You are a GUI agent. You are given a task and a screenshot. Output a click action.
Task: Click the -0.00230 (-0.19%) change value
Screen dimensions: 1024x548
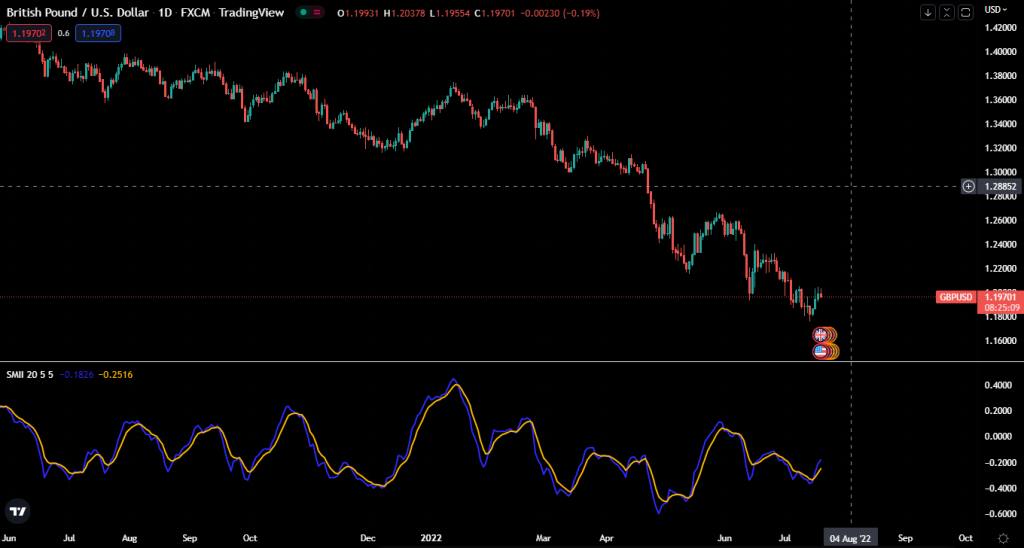(562, 13)
